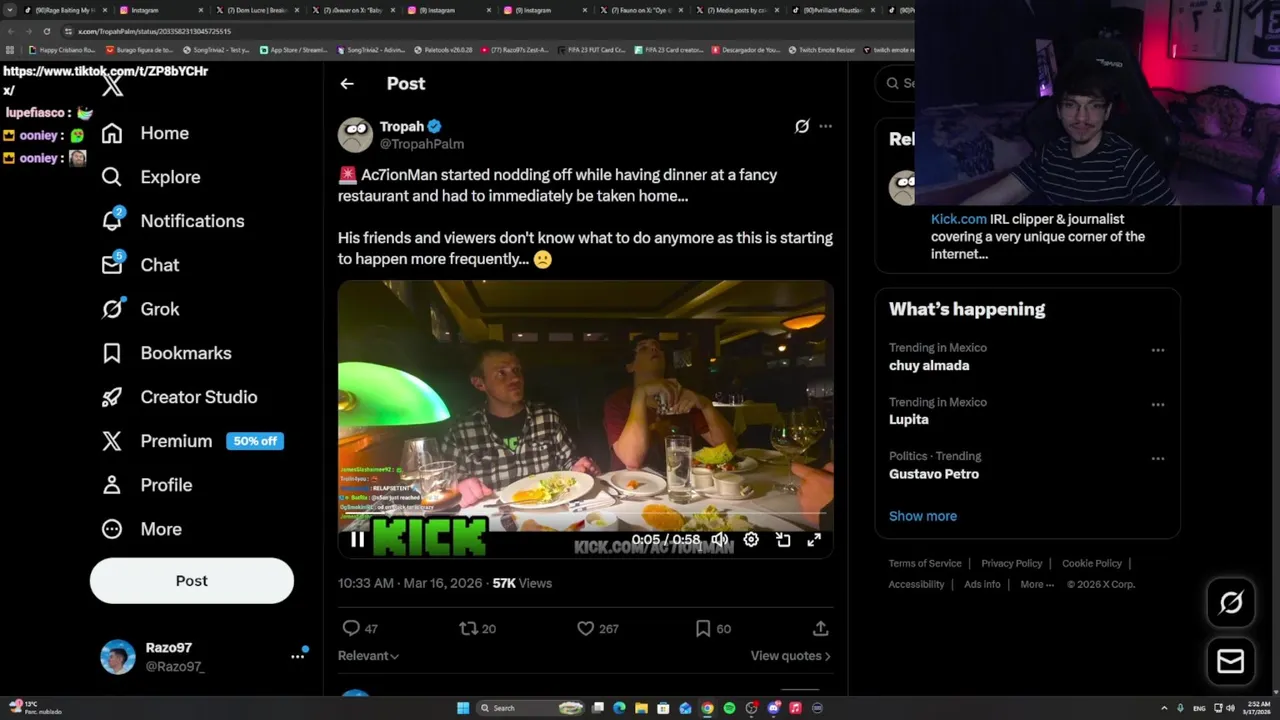Mute the video volume
This screenshot has height=720, width=1280.
(x=719, y=540)
